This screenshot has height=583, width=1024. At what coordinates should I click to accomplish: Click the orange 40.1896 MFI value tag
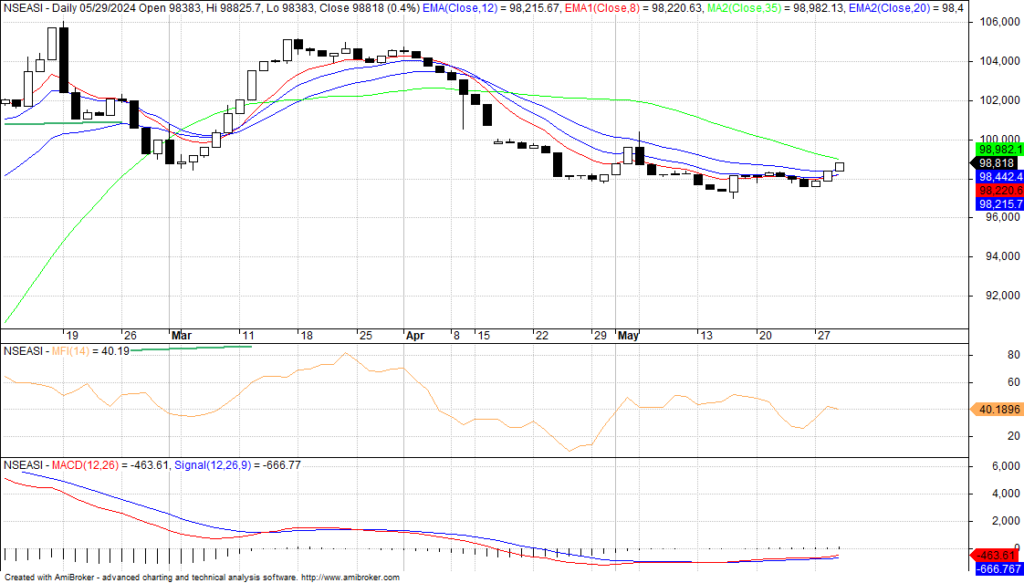[997, 408]
